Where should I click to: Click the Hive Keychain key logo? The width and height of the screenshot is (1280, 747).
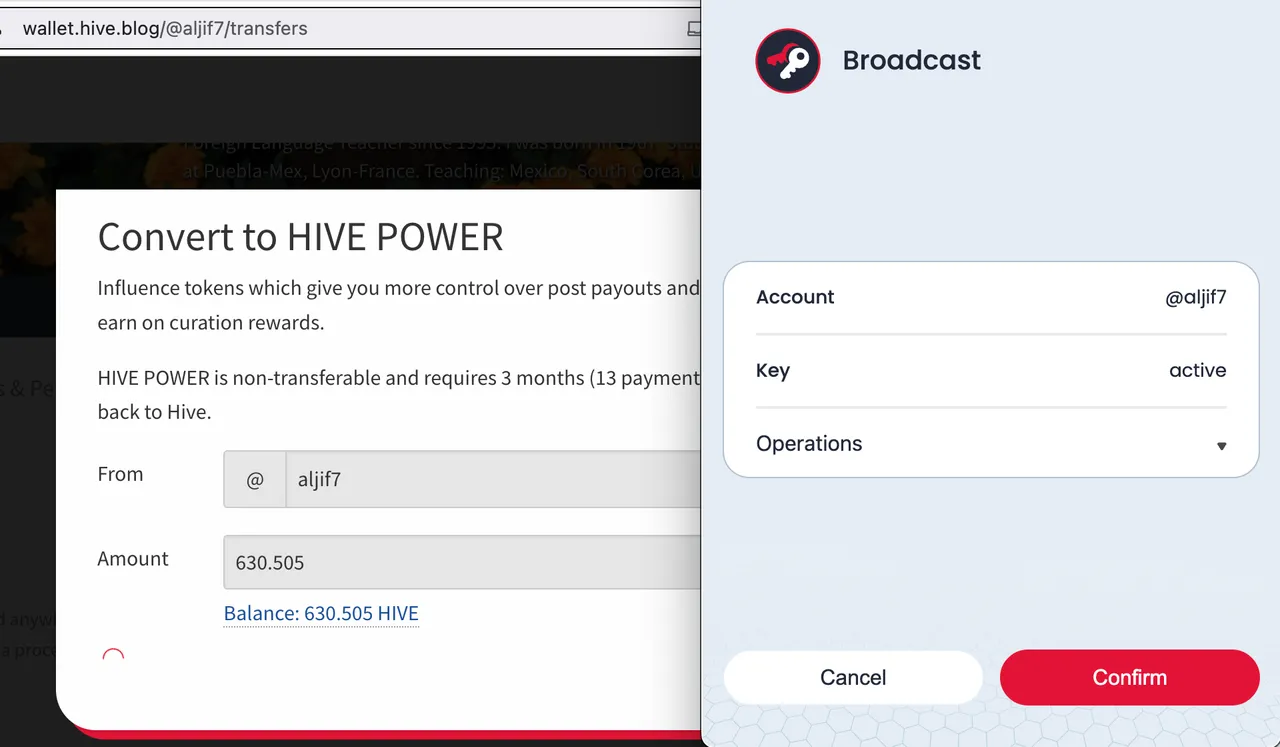[788, 60]
